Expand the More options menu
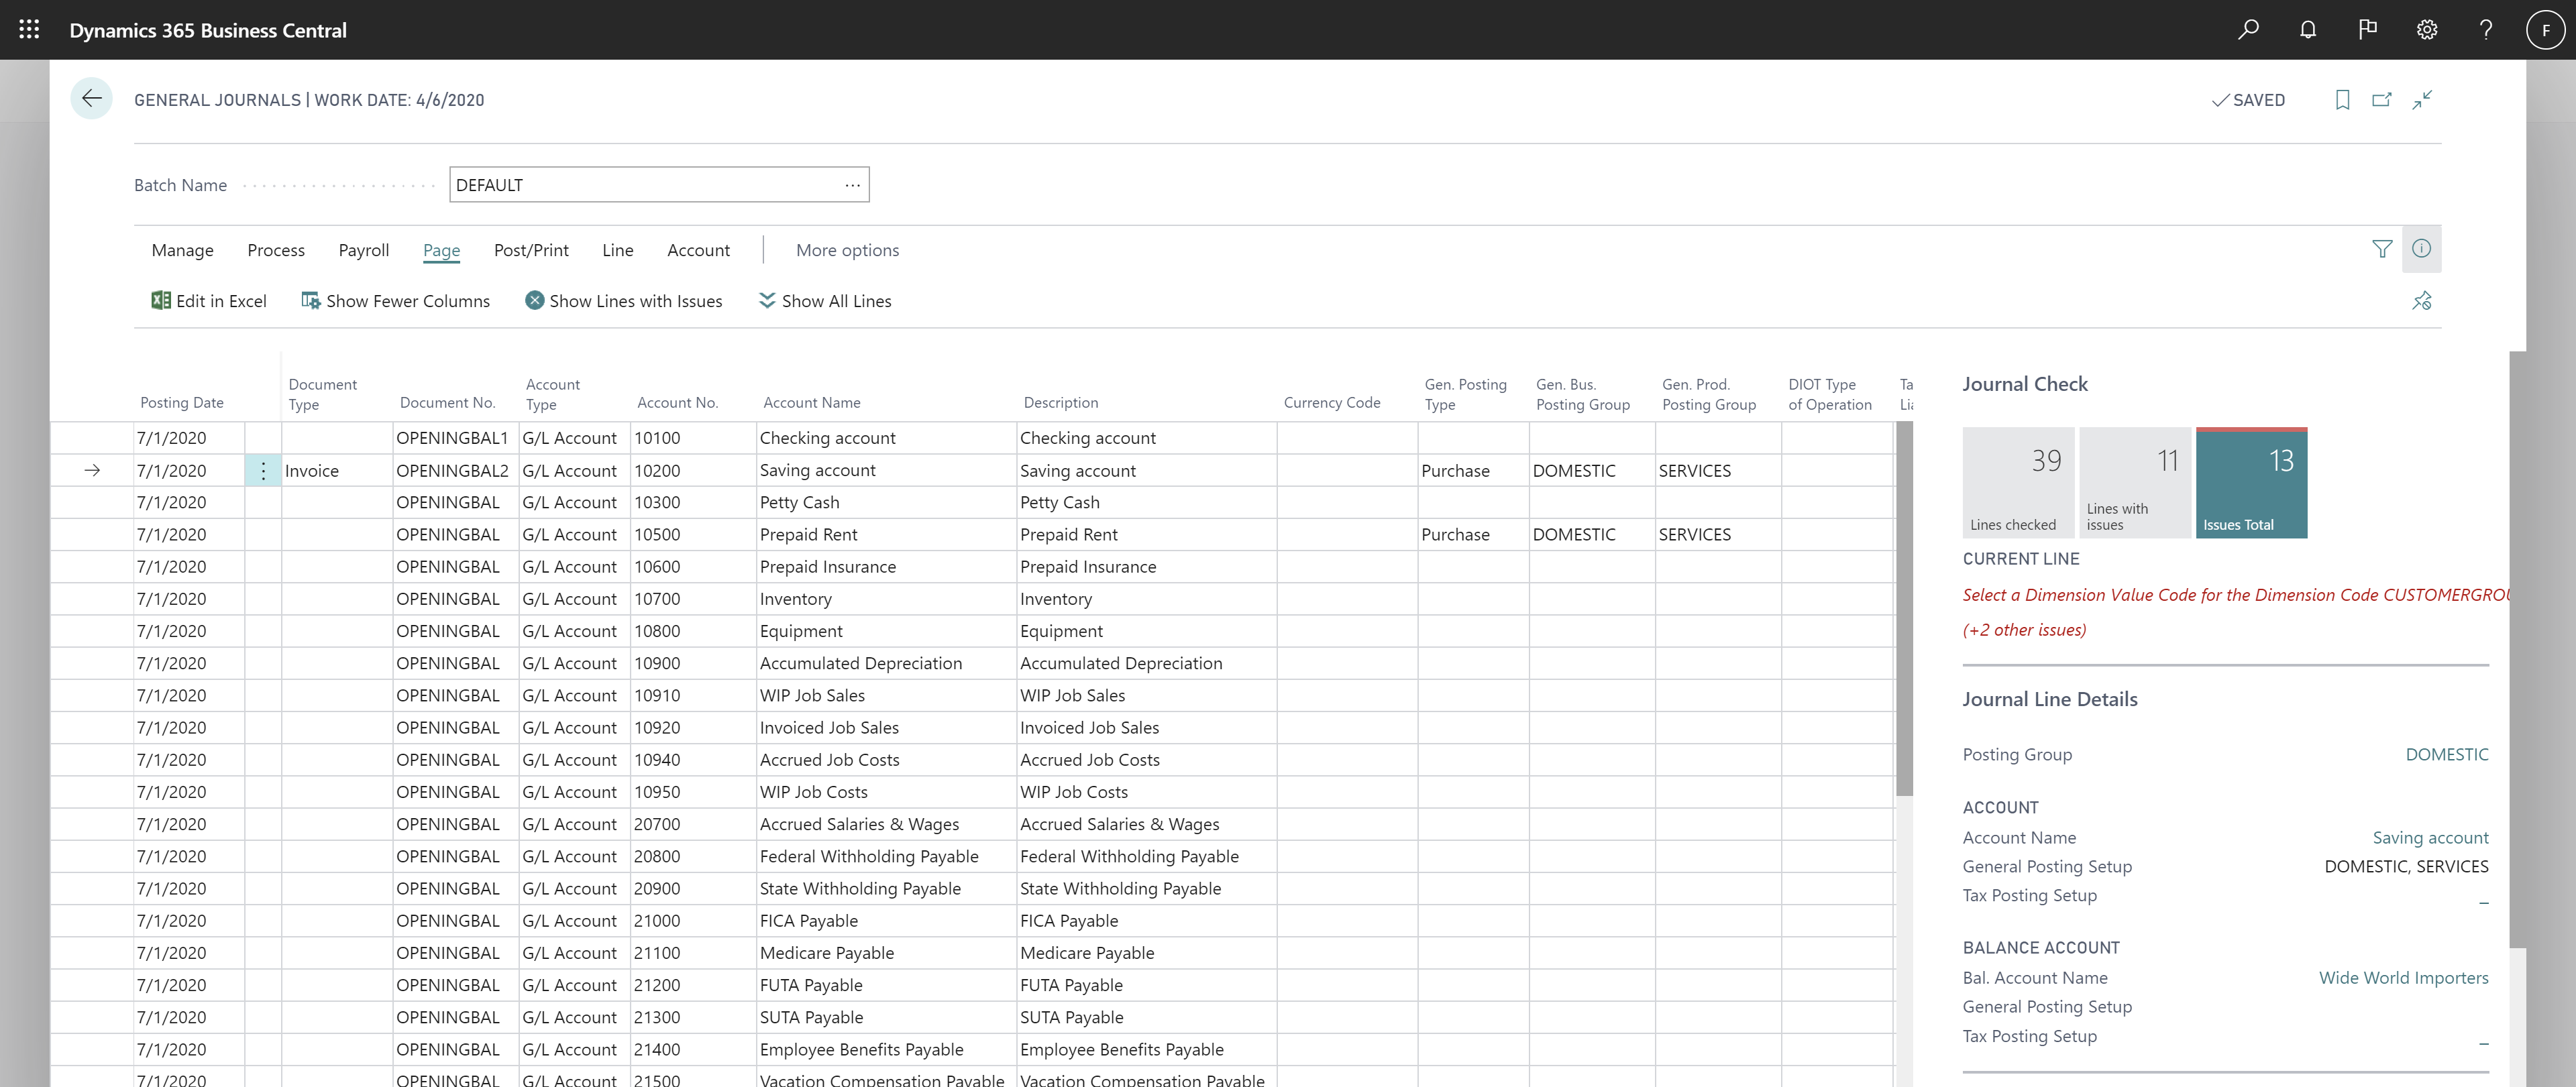2576x1087 pixels. (x=848, y=249)
